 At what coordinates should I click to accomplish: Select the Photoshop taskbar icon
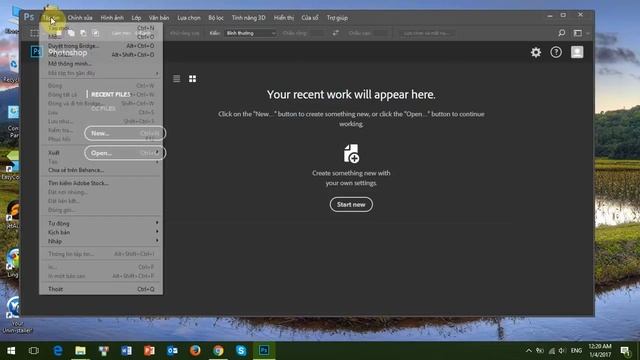click(264, 351)
